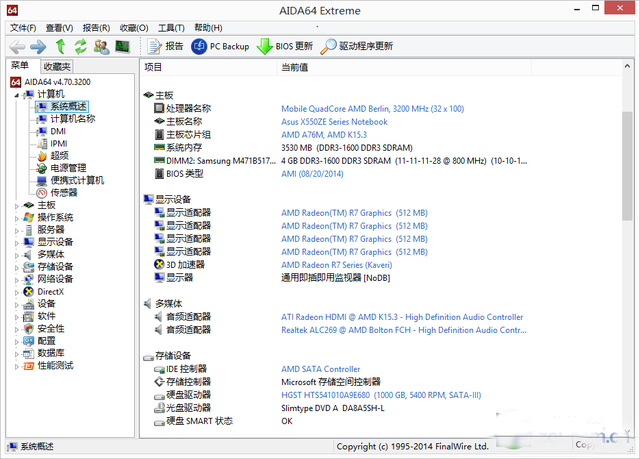Click the 设备 tree icon
The width and height of the screenshot is (640, 459).
coord(29,304)
